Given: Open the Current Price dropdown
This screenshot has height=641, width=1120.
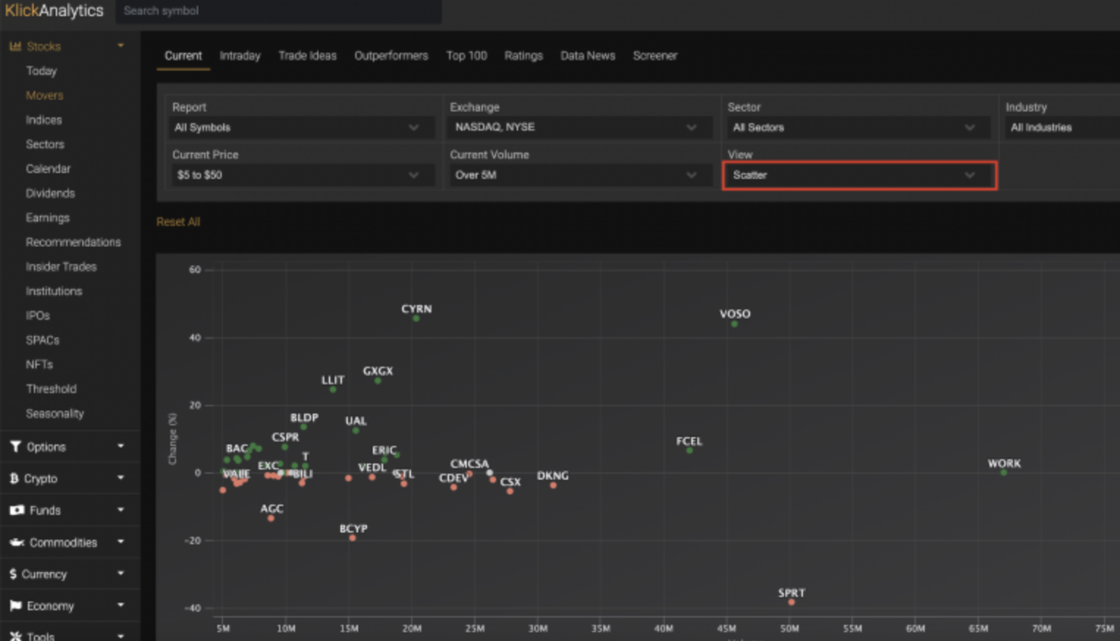Looking at the screenshot, I should click(x=302, y=175).
